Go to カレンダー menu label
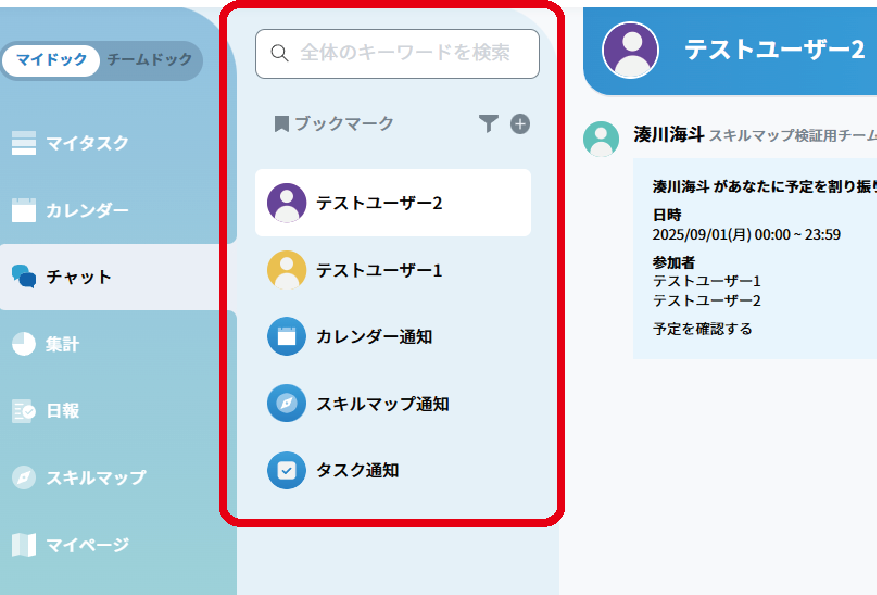The width and height of the screenshot is (877, 595). point(87,210)
